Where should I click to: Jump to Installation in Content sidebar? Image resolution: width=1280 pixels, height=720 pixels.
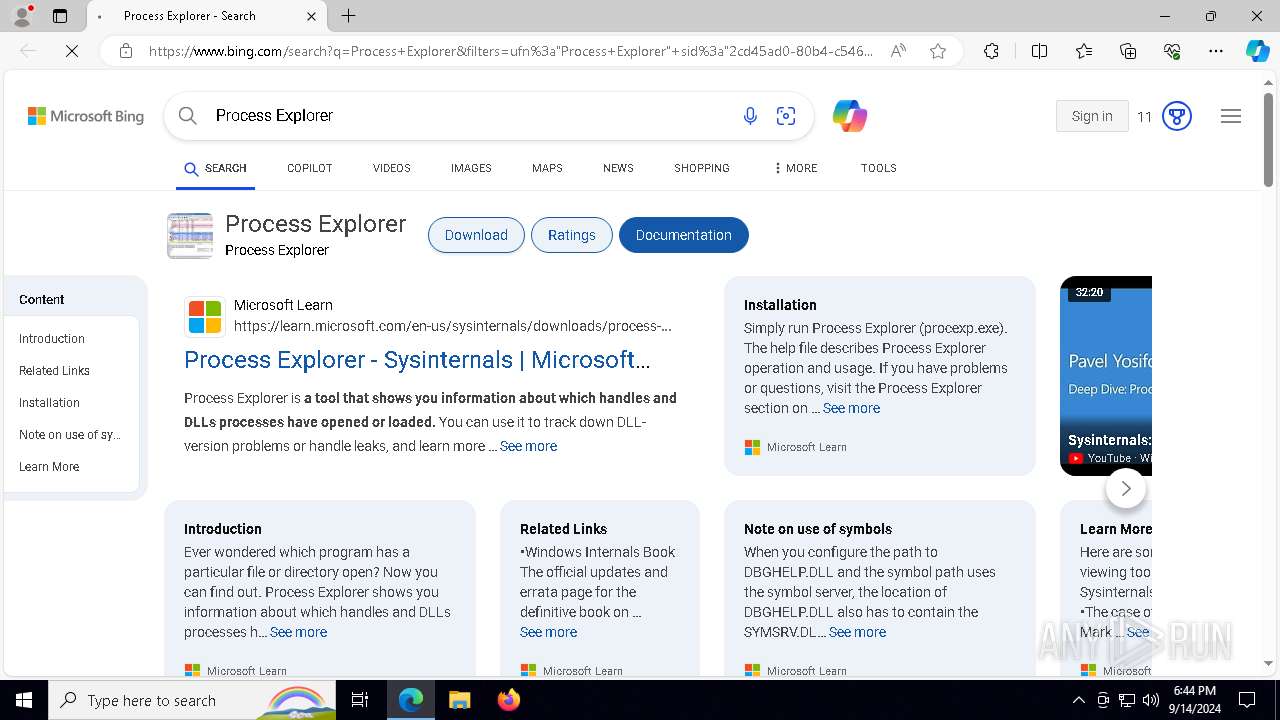click(x=49, y=403)
